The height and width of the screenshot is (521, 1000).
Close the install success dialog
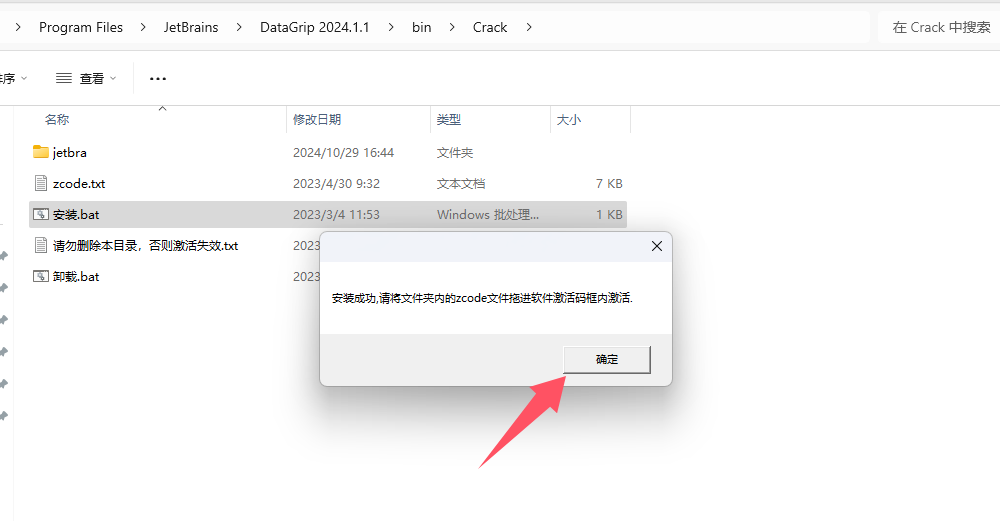click(x=657, y=246)
